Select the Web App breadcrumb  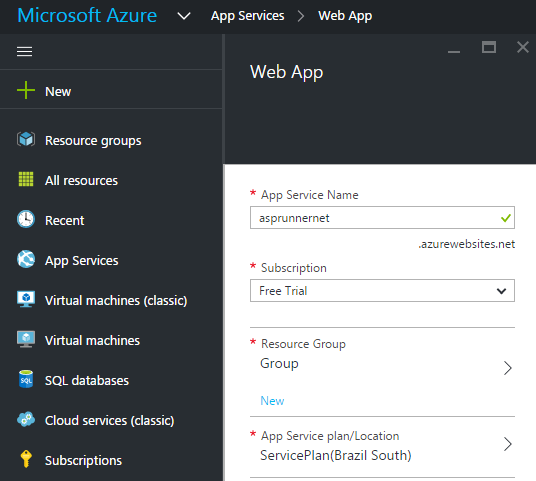coord(345,16)
